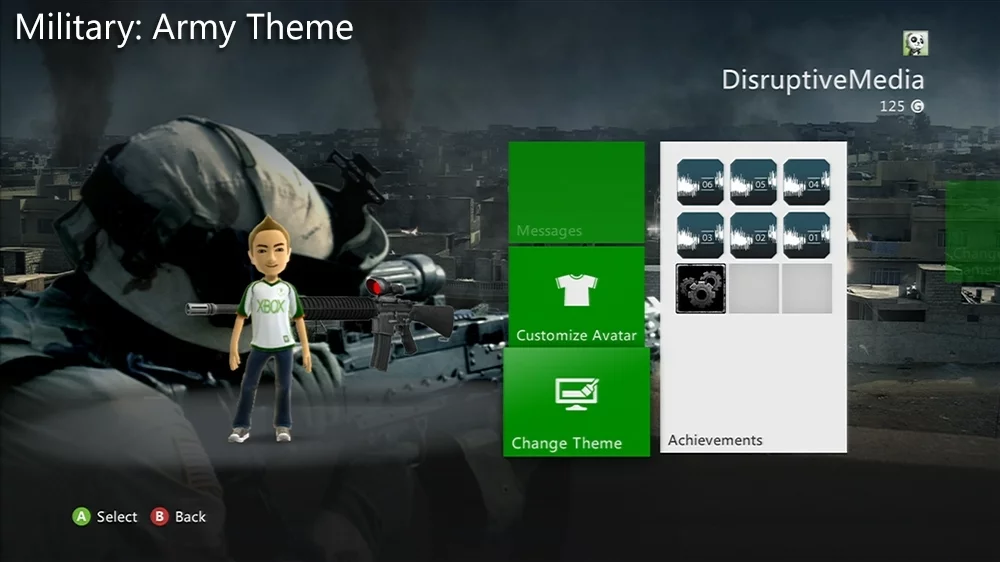Select the Xbox avatar figure
Image resolution: width=1000 pixels, height=562 pixels.
270,330
